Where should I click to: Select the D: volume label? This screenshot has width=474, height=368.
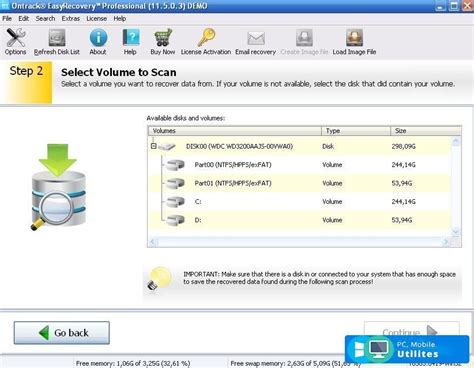pyautogui.click(x=198, y=220)
